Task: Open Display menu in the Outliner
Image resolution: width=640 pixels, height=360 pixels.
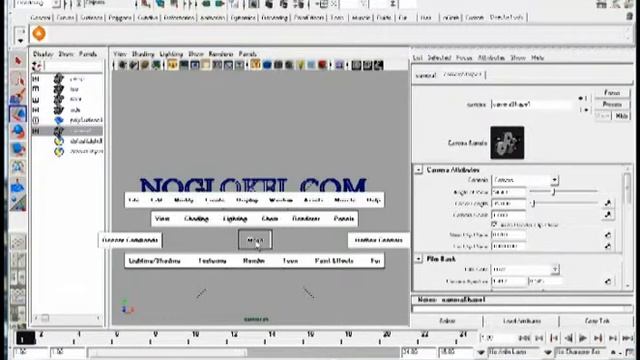Action: [43, 54]
